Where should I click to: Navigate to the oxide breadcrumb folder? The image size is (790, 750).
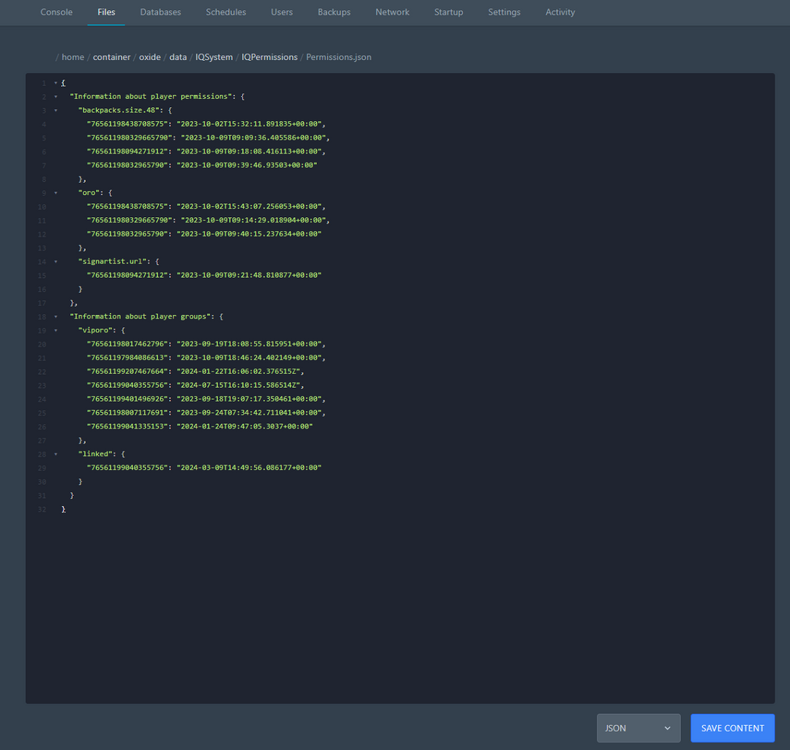(150, 57)
